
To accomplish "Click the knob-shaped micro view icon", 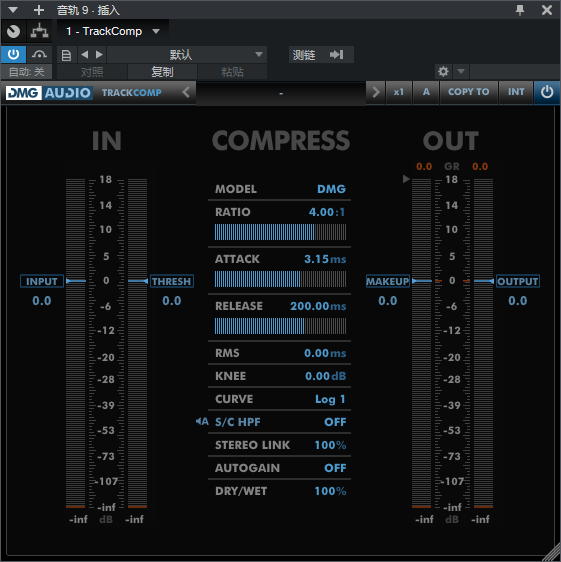I will tap(14, 32).
